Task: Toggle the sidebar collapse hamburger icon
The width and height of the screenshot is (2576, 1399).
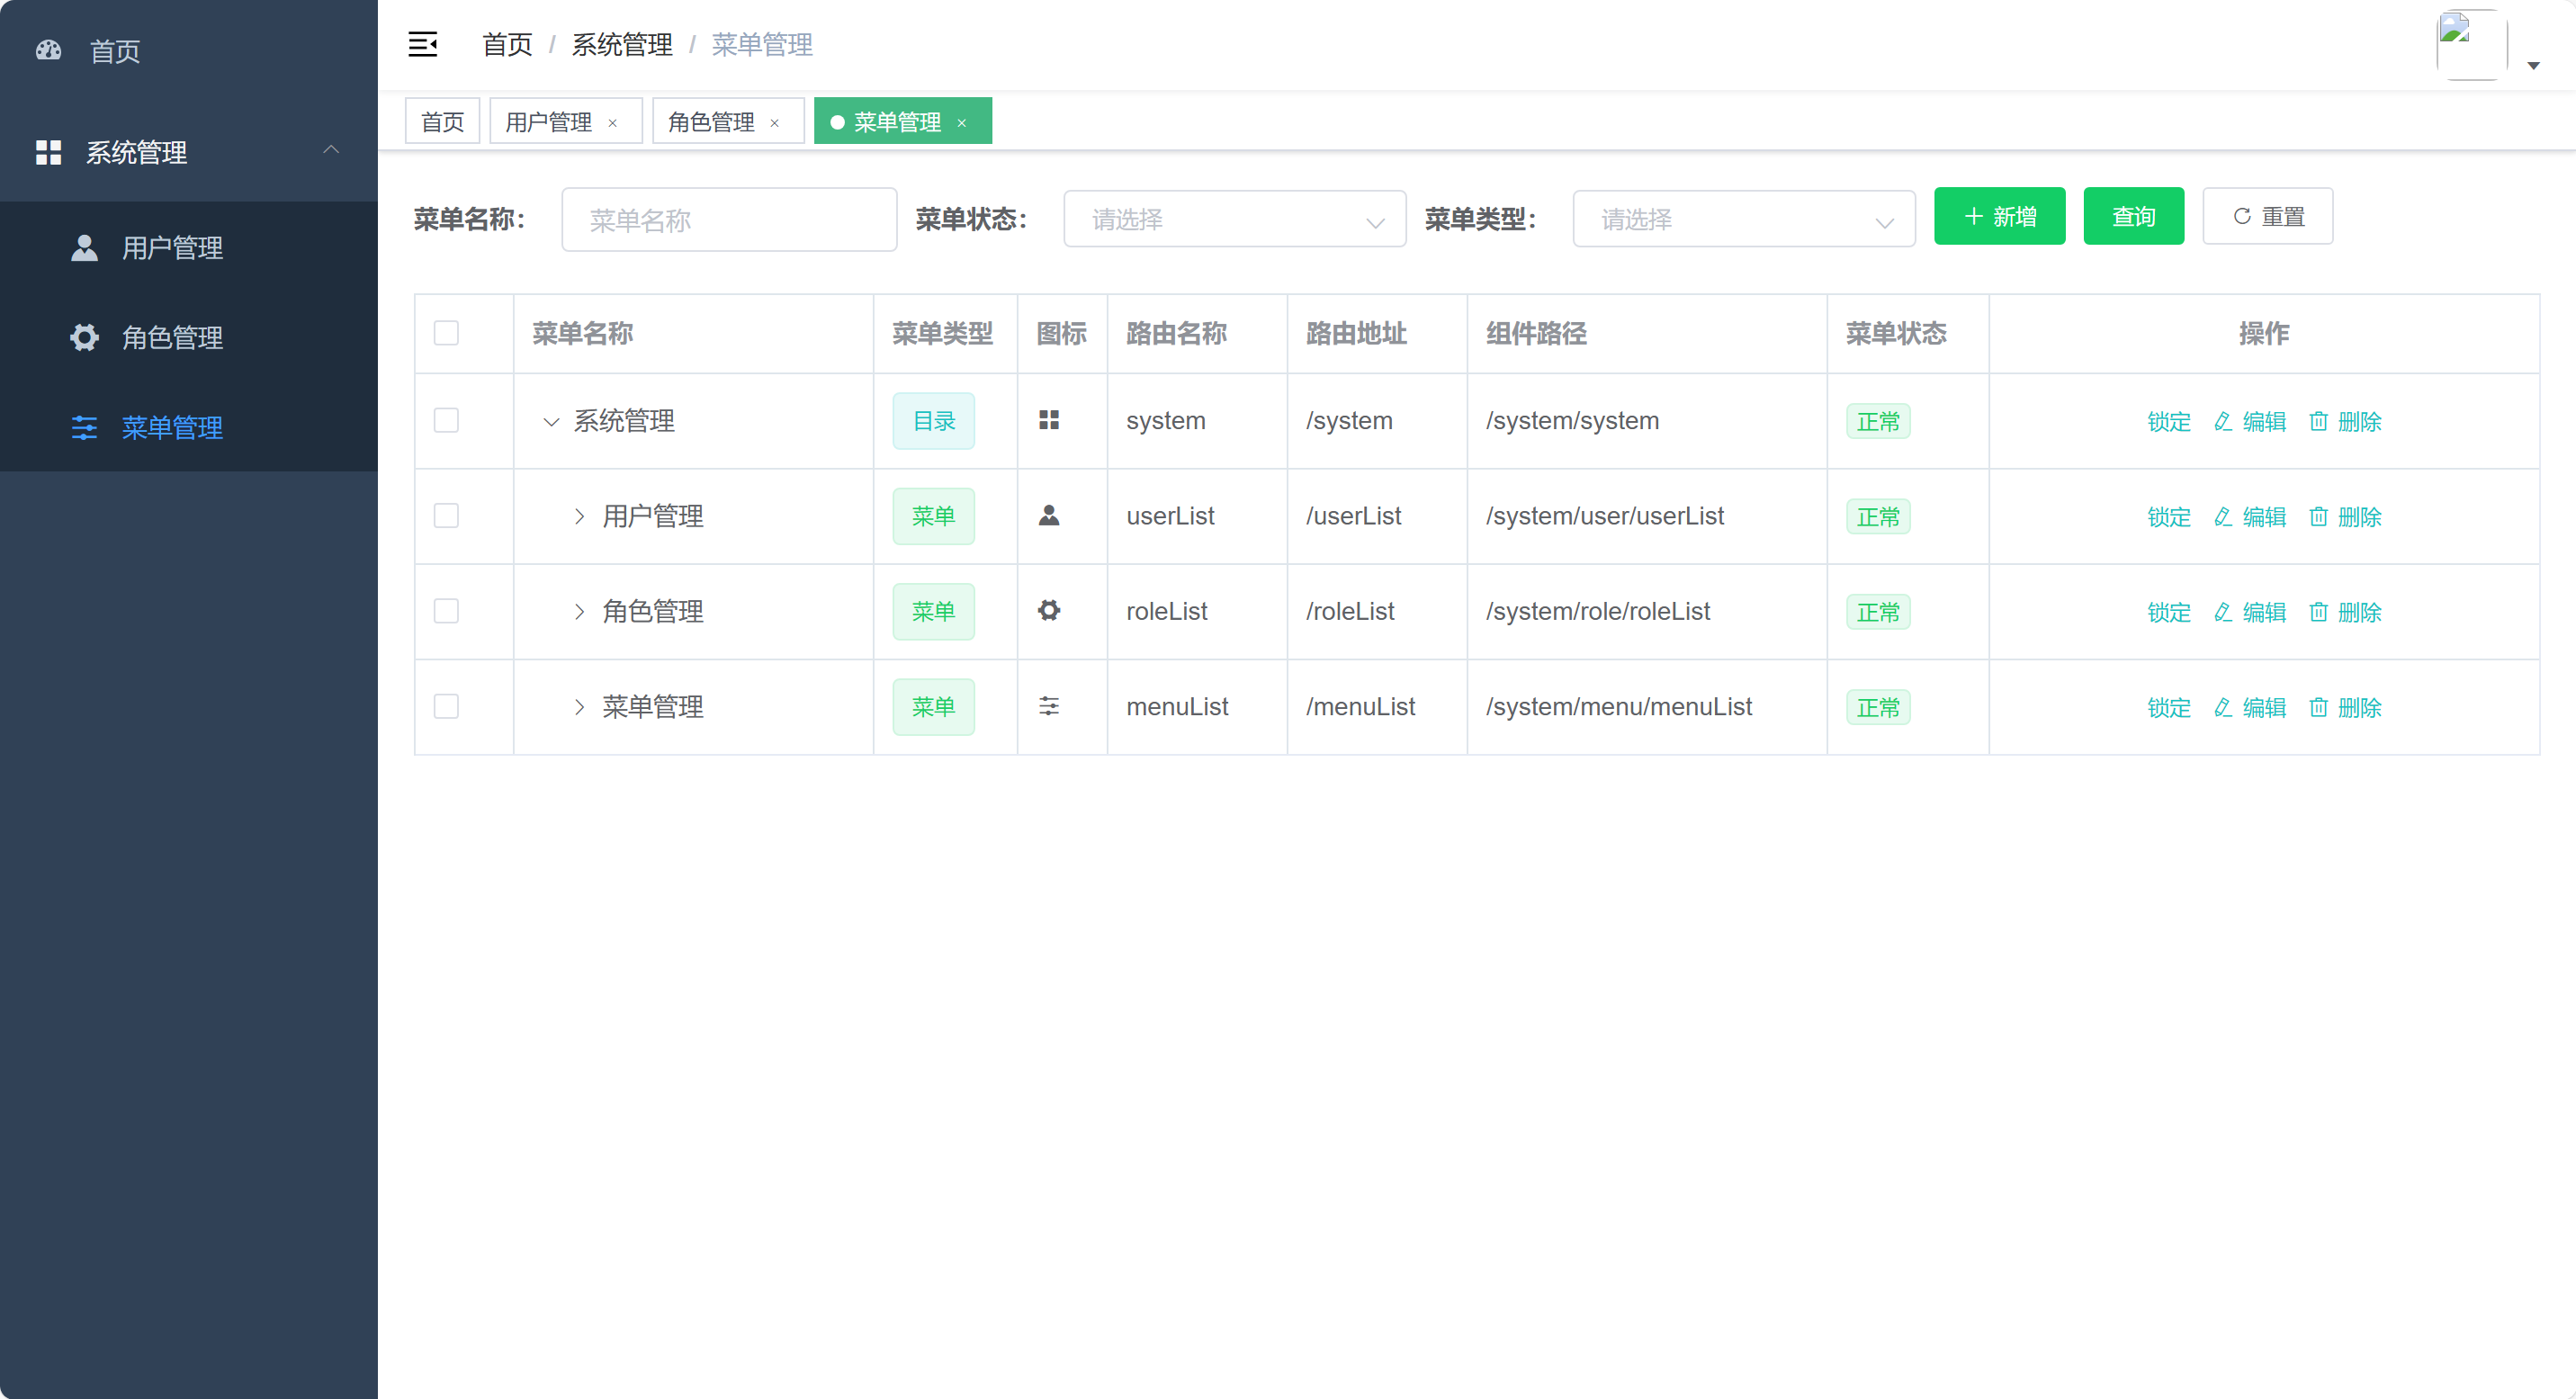Action: tap(422, 44)
